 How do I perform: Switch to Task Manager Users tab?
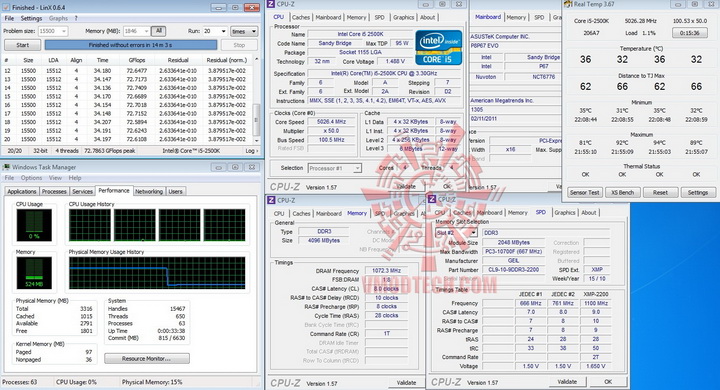pyautogui.click(x=175, y=192)
